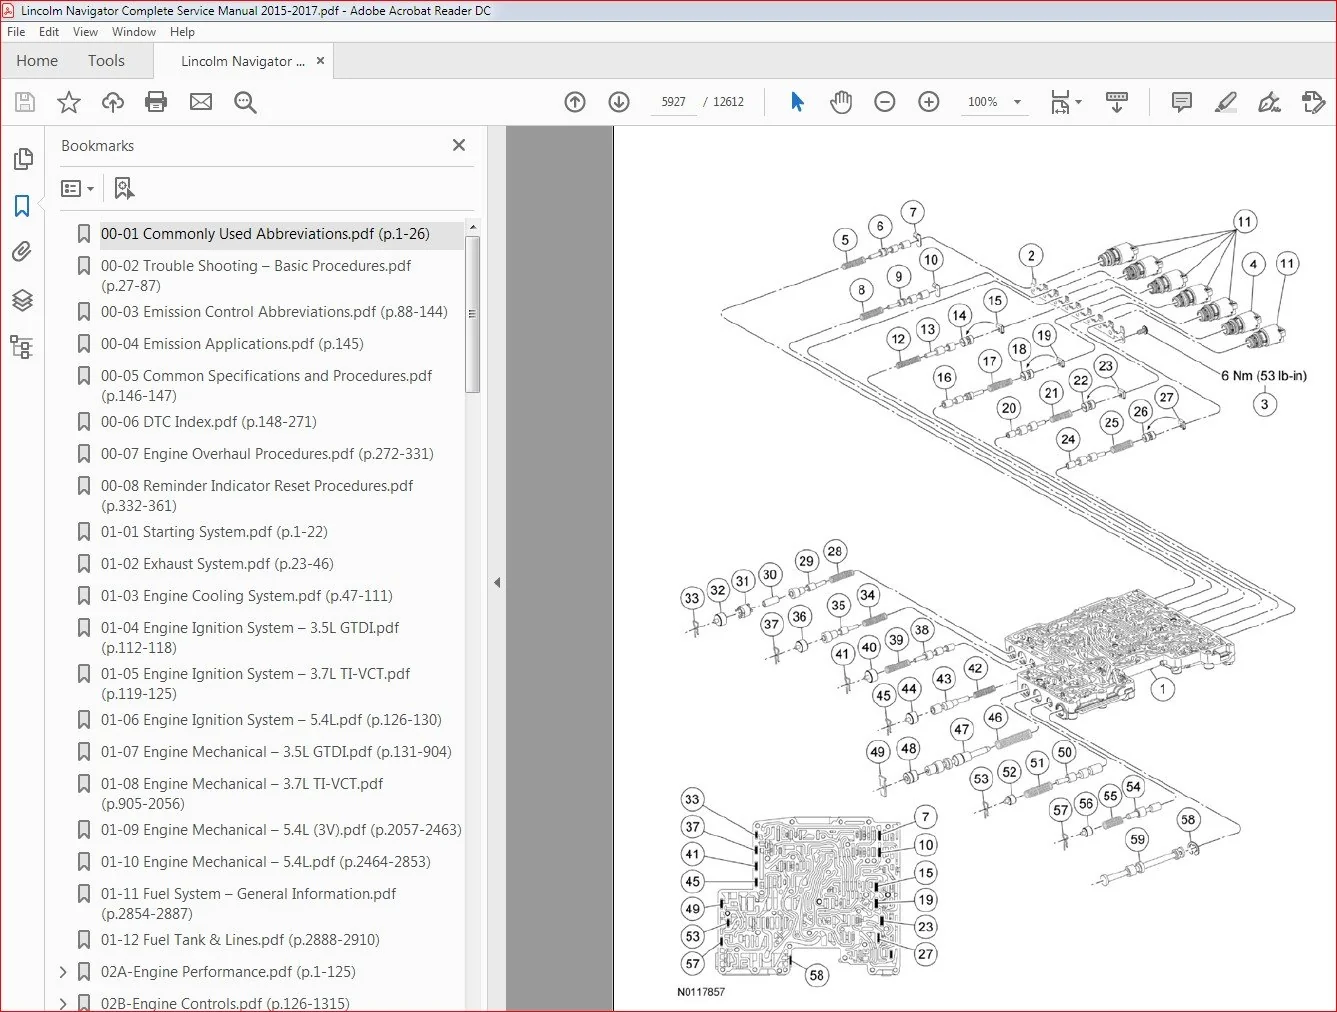Collapse the navigation pane arrow
Image resolution: width=1337 pixels, height=1012 pixels.
[x=497, y=582]
